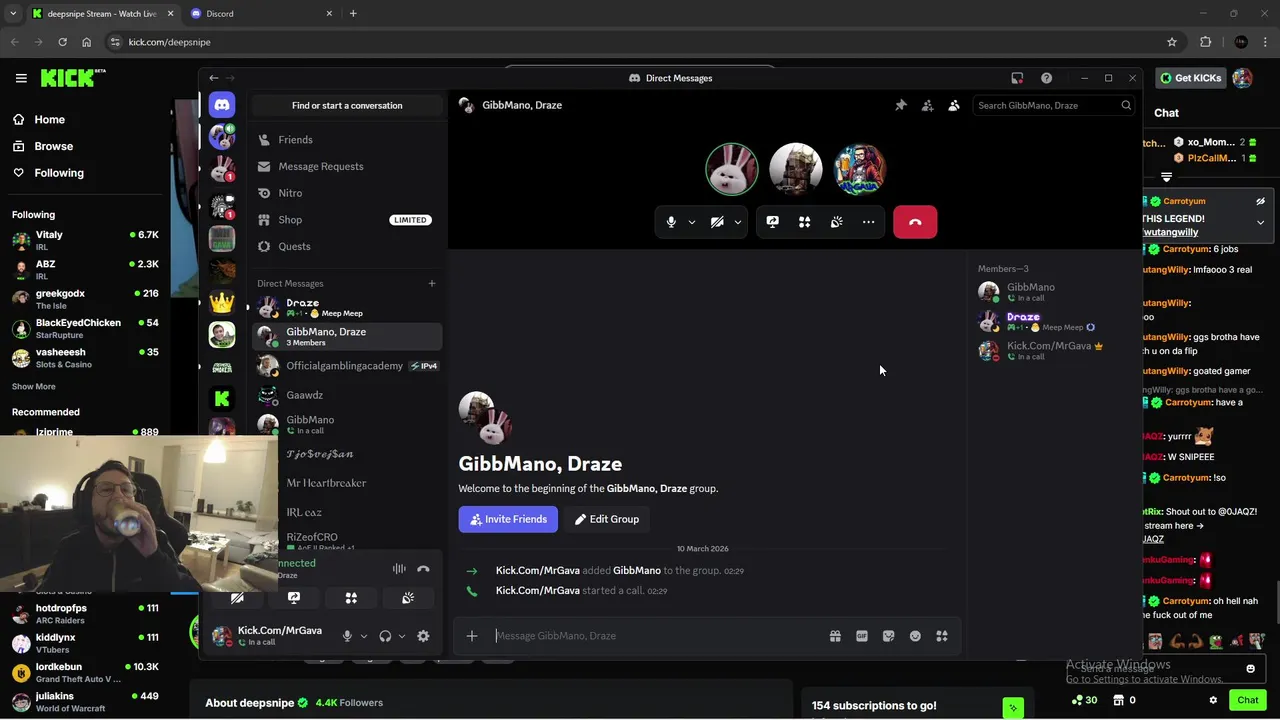The height and width of the screenshot is (720, 1280).
Task: Share your screen in the call
Action: [772, 222]
